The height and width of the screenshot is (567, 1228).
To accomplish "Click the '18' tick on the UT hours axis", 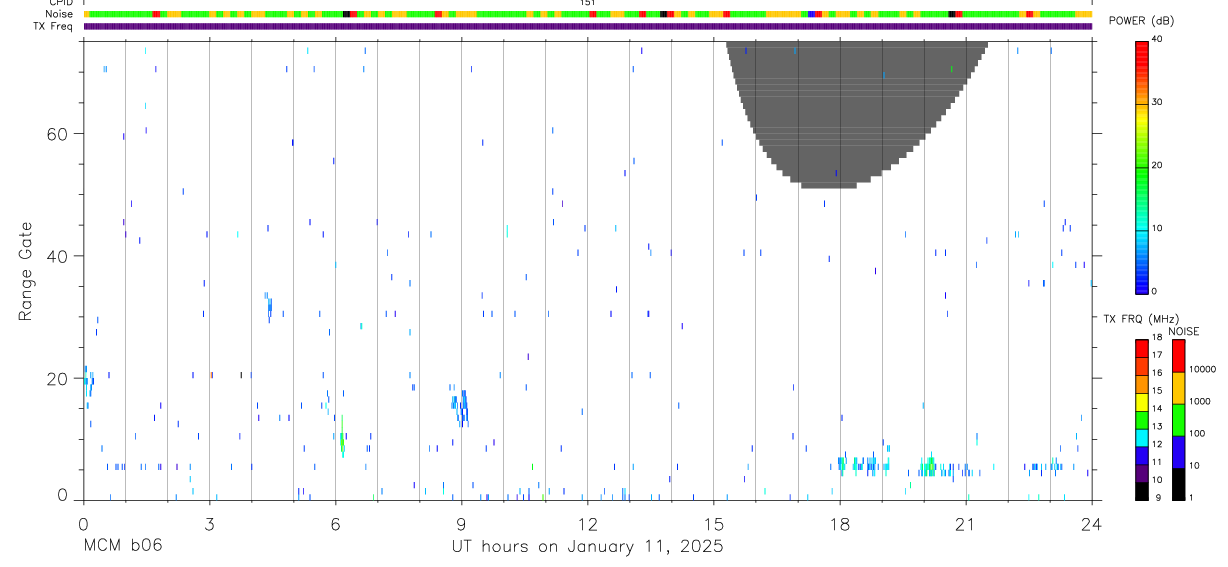I will 839,522.
